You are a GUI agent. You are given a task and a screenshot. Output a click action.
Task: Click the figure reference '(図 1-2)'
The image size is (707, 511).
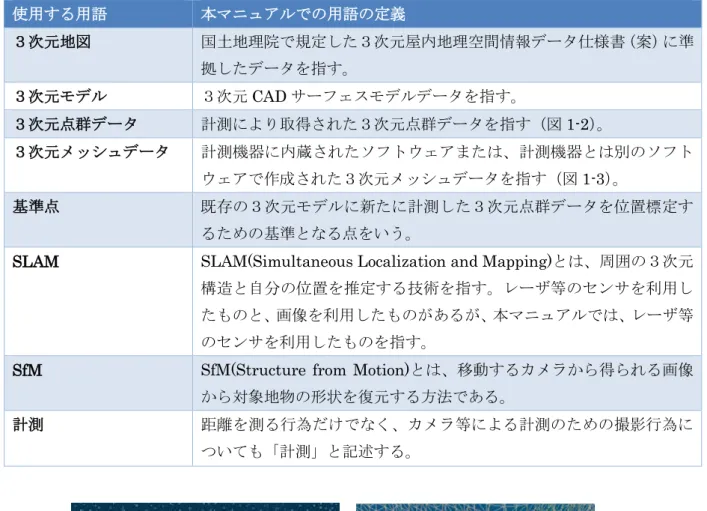pos(567,124)
